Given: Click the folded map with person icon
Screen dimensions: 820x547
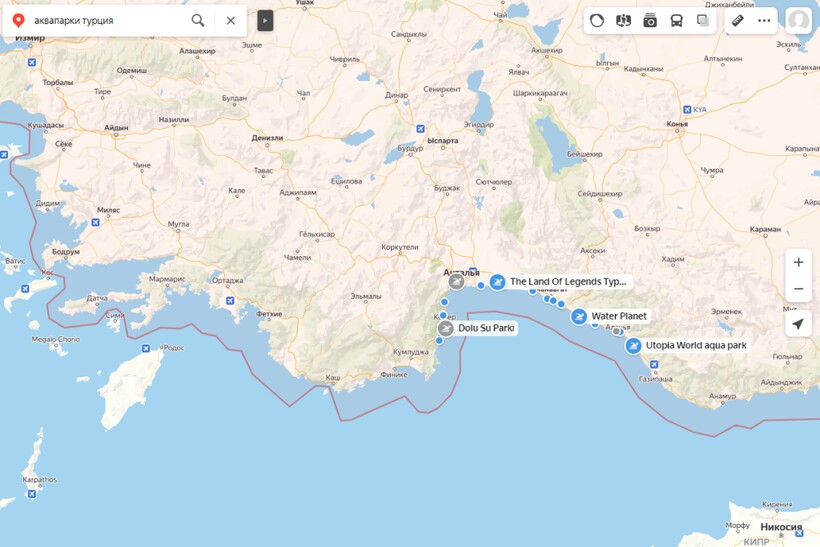Looking at the screenshot, I should [623, 20].
